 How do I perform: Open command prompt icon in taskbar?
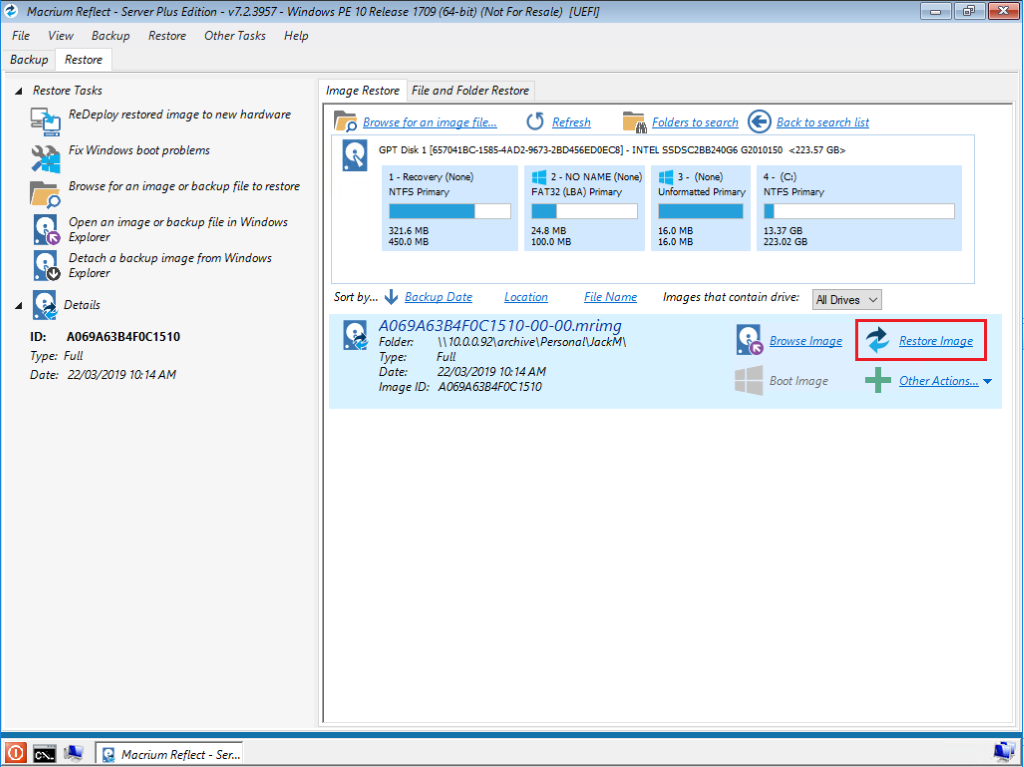[44, 753]
